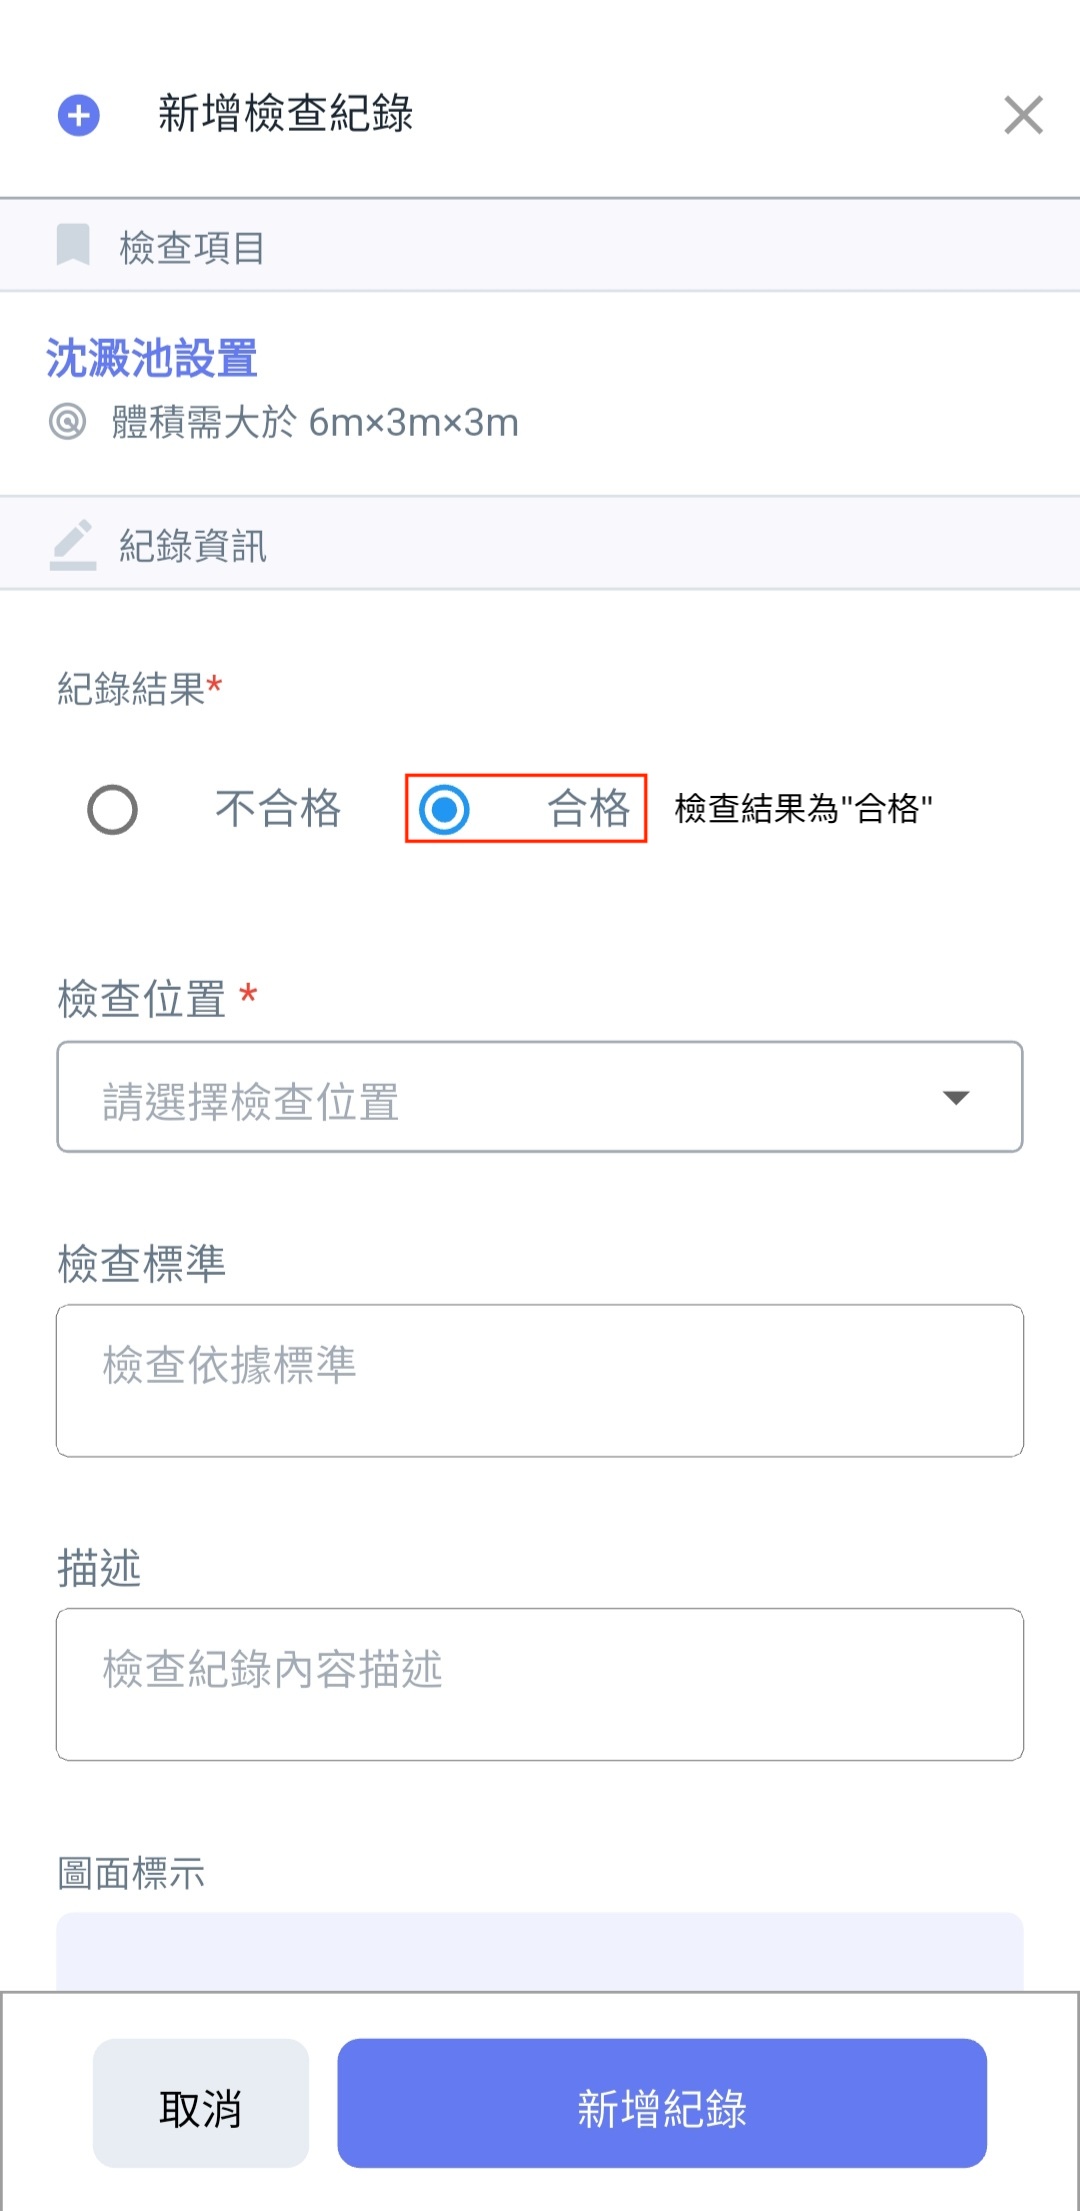
Task: Click the pencil icon beside 紀錄資訊
Action: pos(73,545)
